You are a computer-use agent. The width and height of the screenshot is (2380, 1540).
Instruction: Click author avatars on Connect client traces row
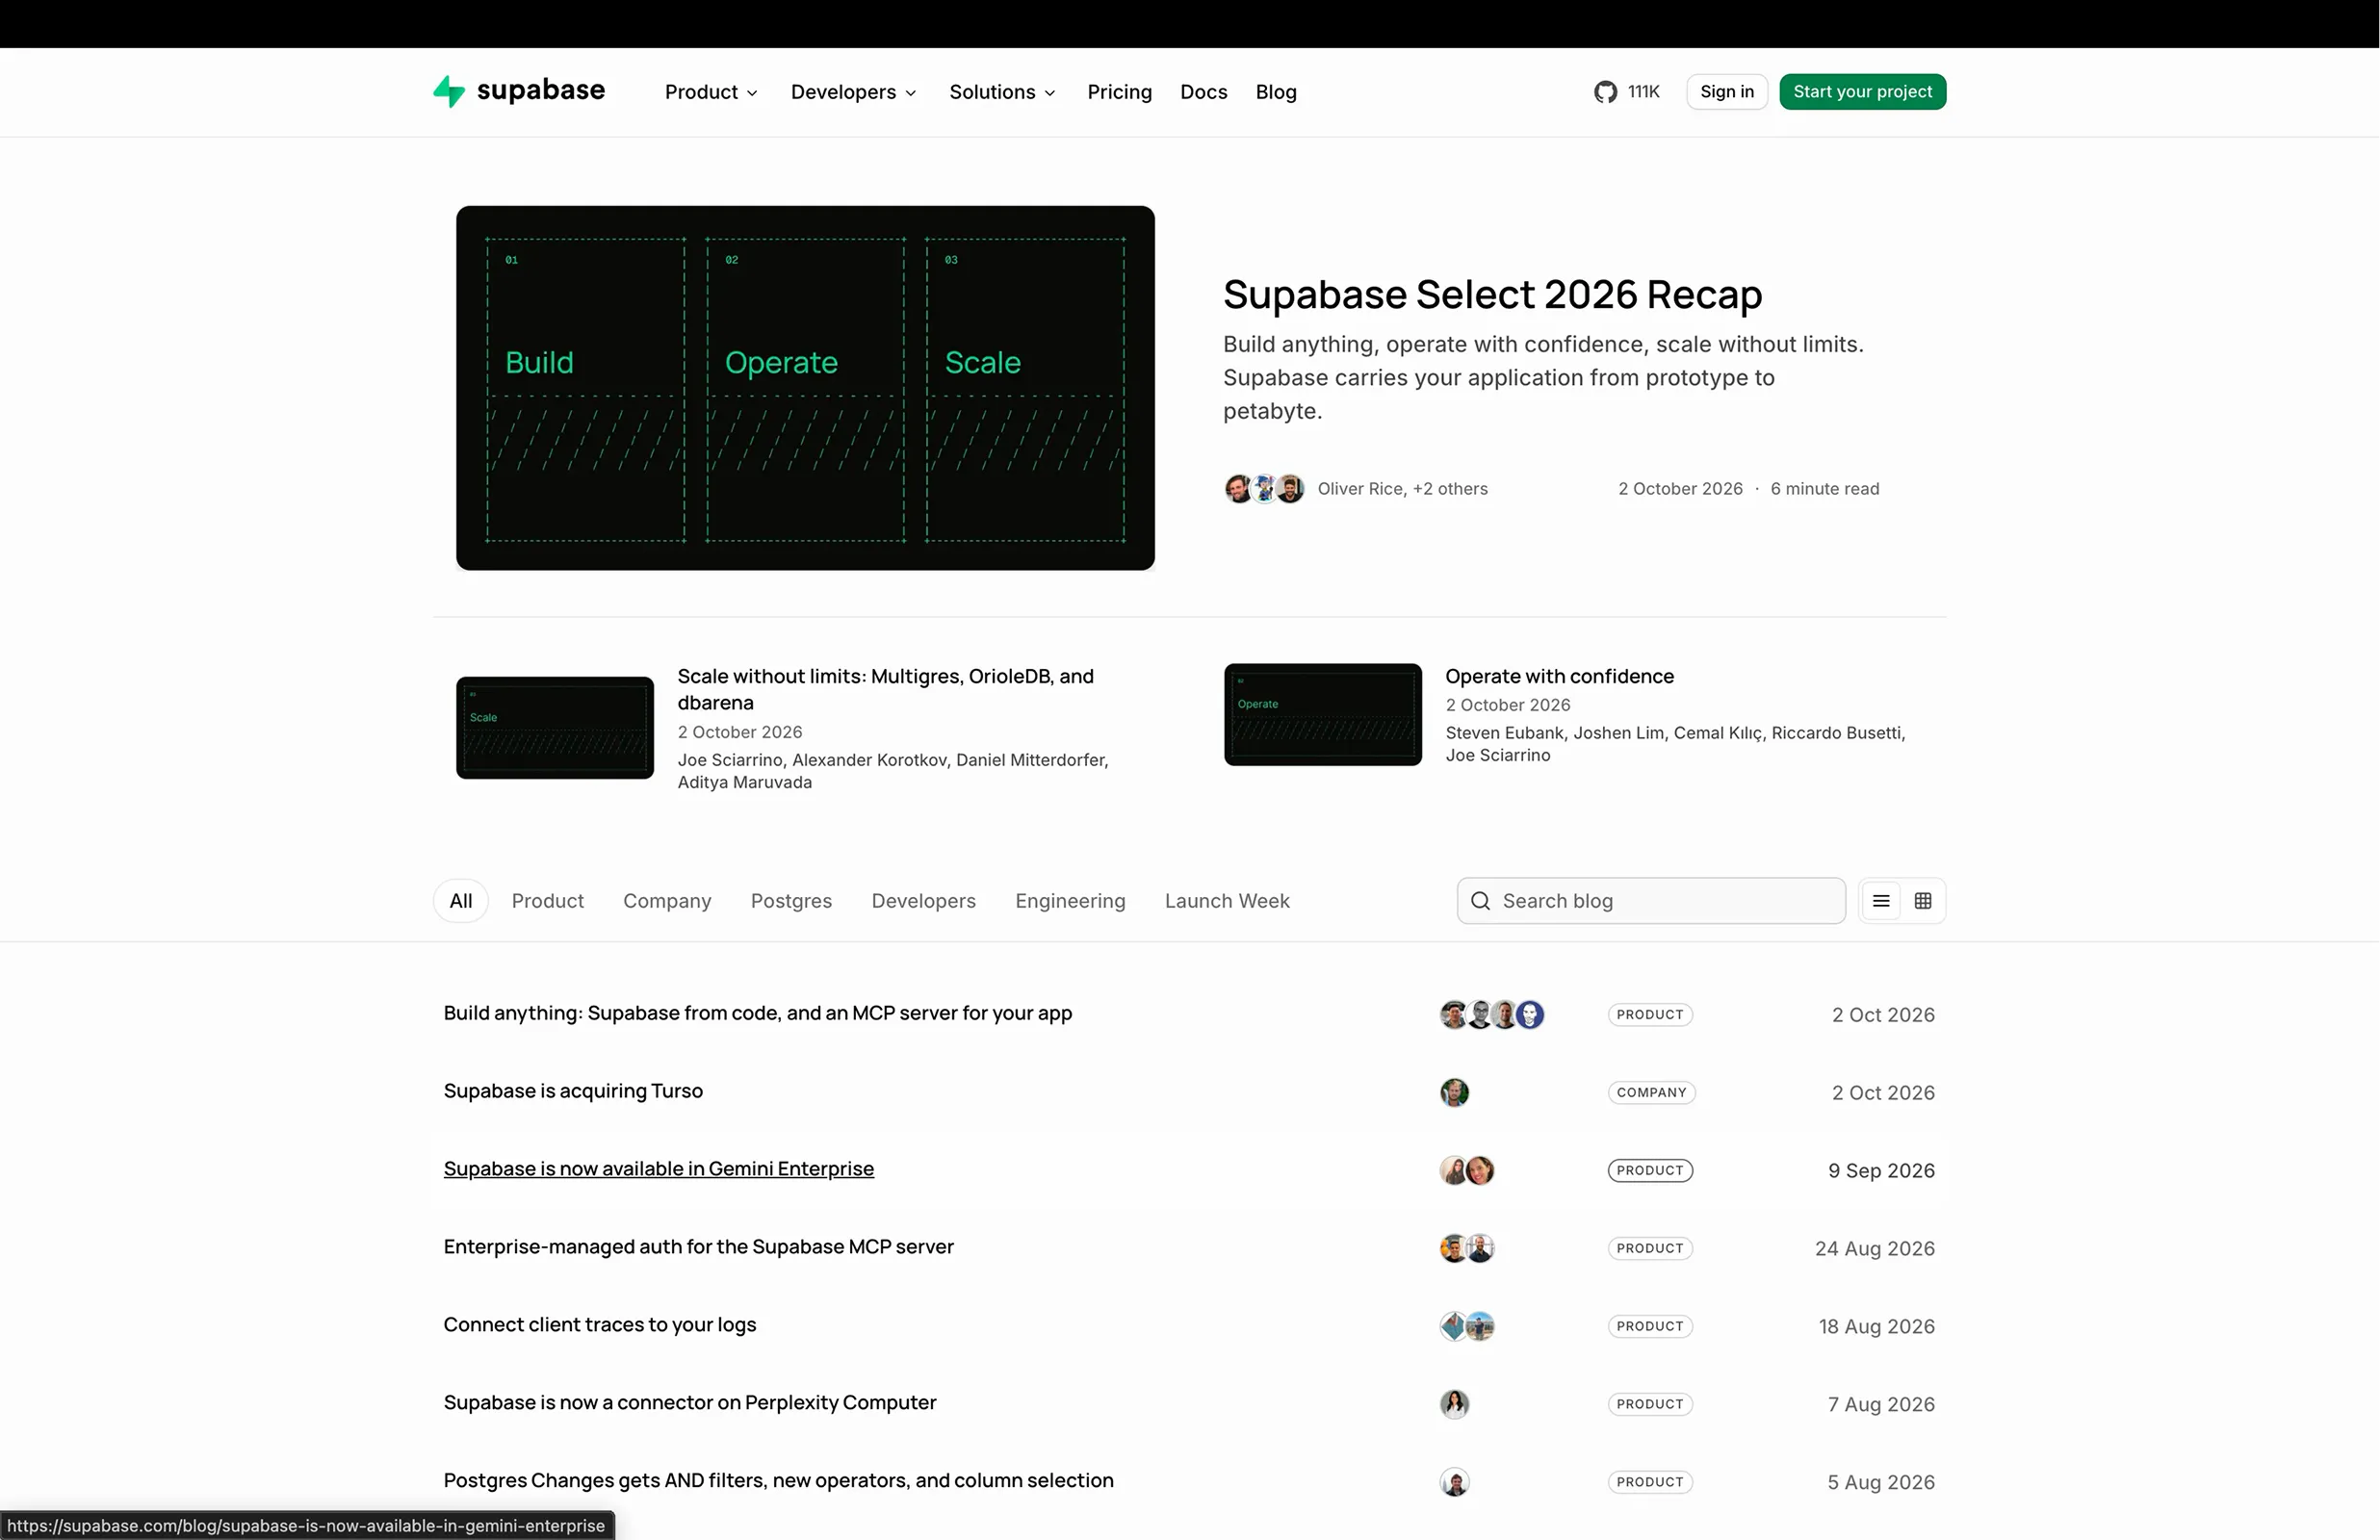(1467, 1327)
